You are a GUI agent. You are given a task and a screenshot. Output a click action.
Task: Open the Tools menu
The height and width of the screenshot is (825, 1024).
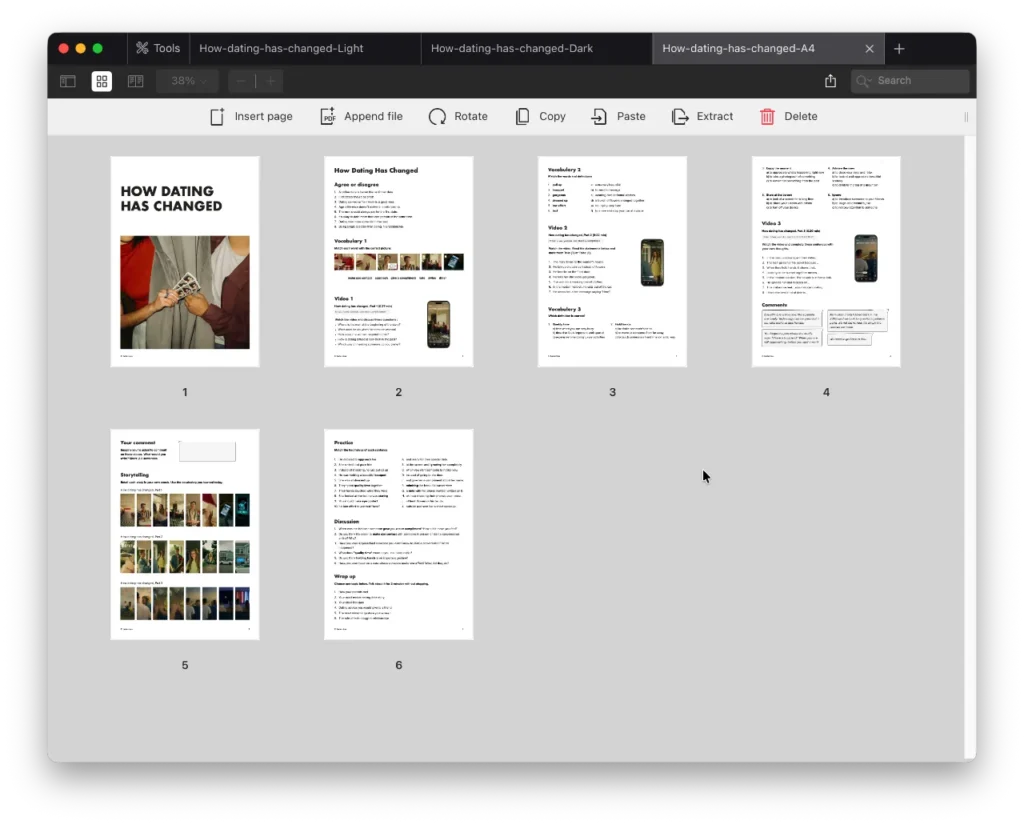(158, 48)
